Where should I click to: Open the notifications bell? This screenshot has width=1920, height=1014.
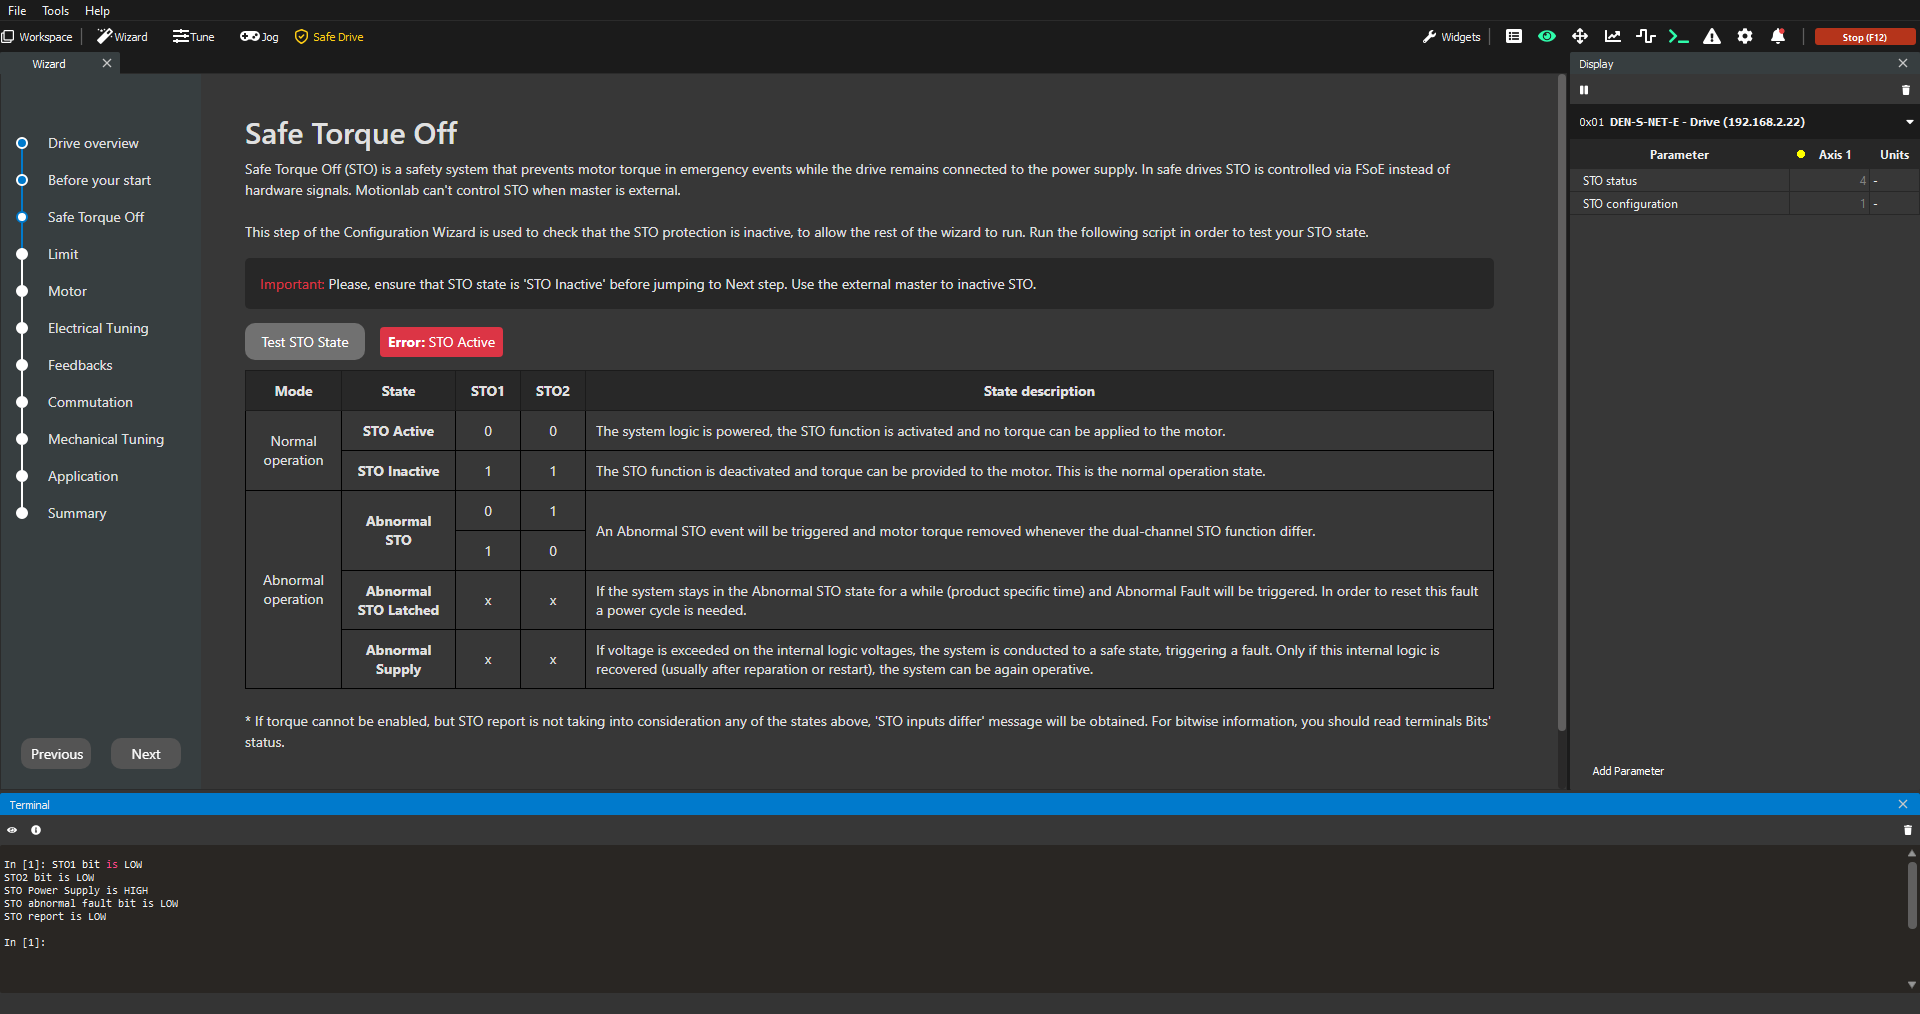pyautogui.click(x=1778, y=37)
